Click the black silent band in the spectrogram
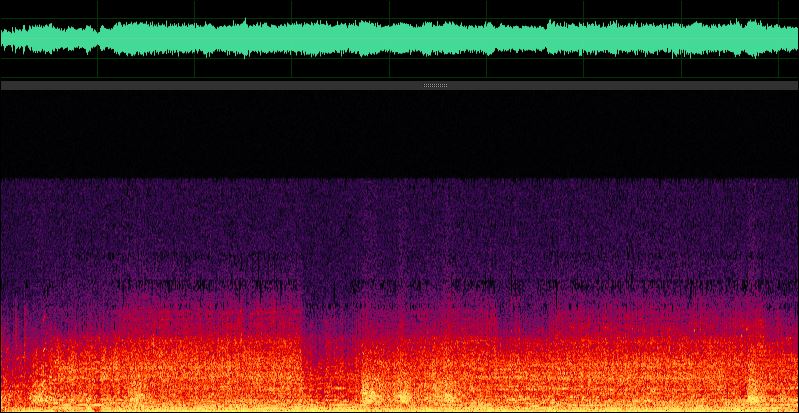The image size is (799, 413). (400, 135)
